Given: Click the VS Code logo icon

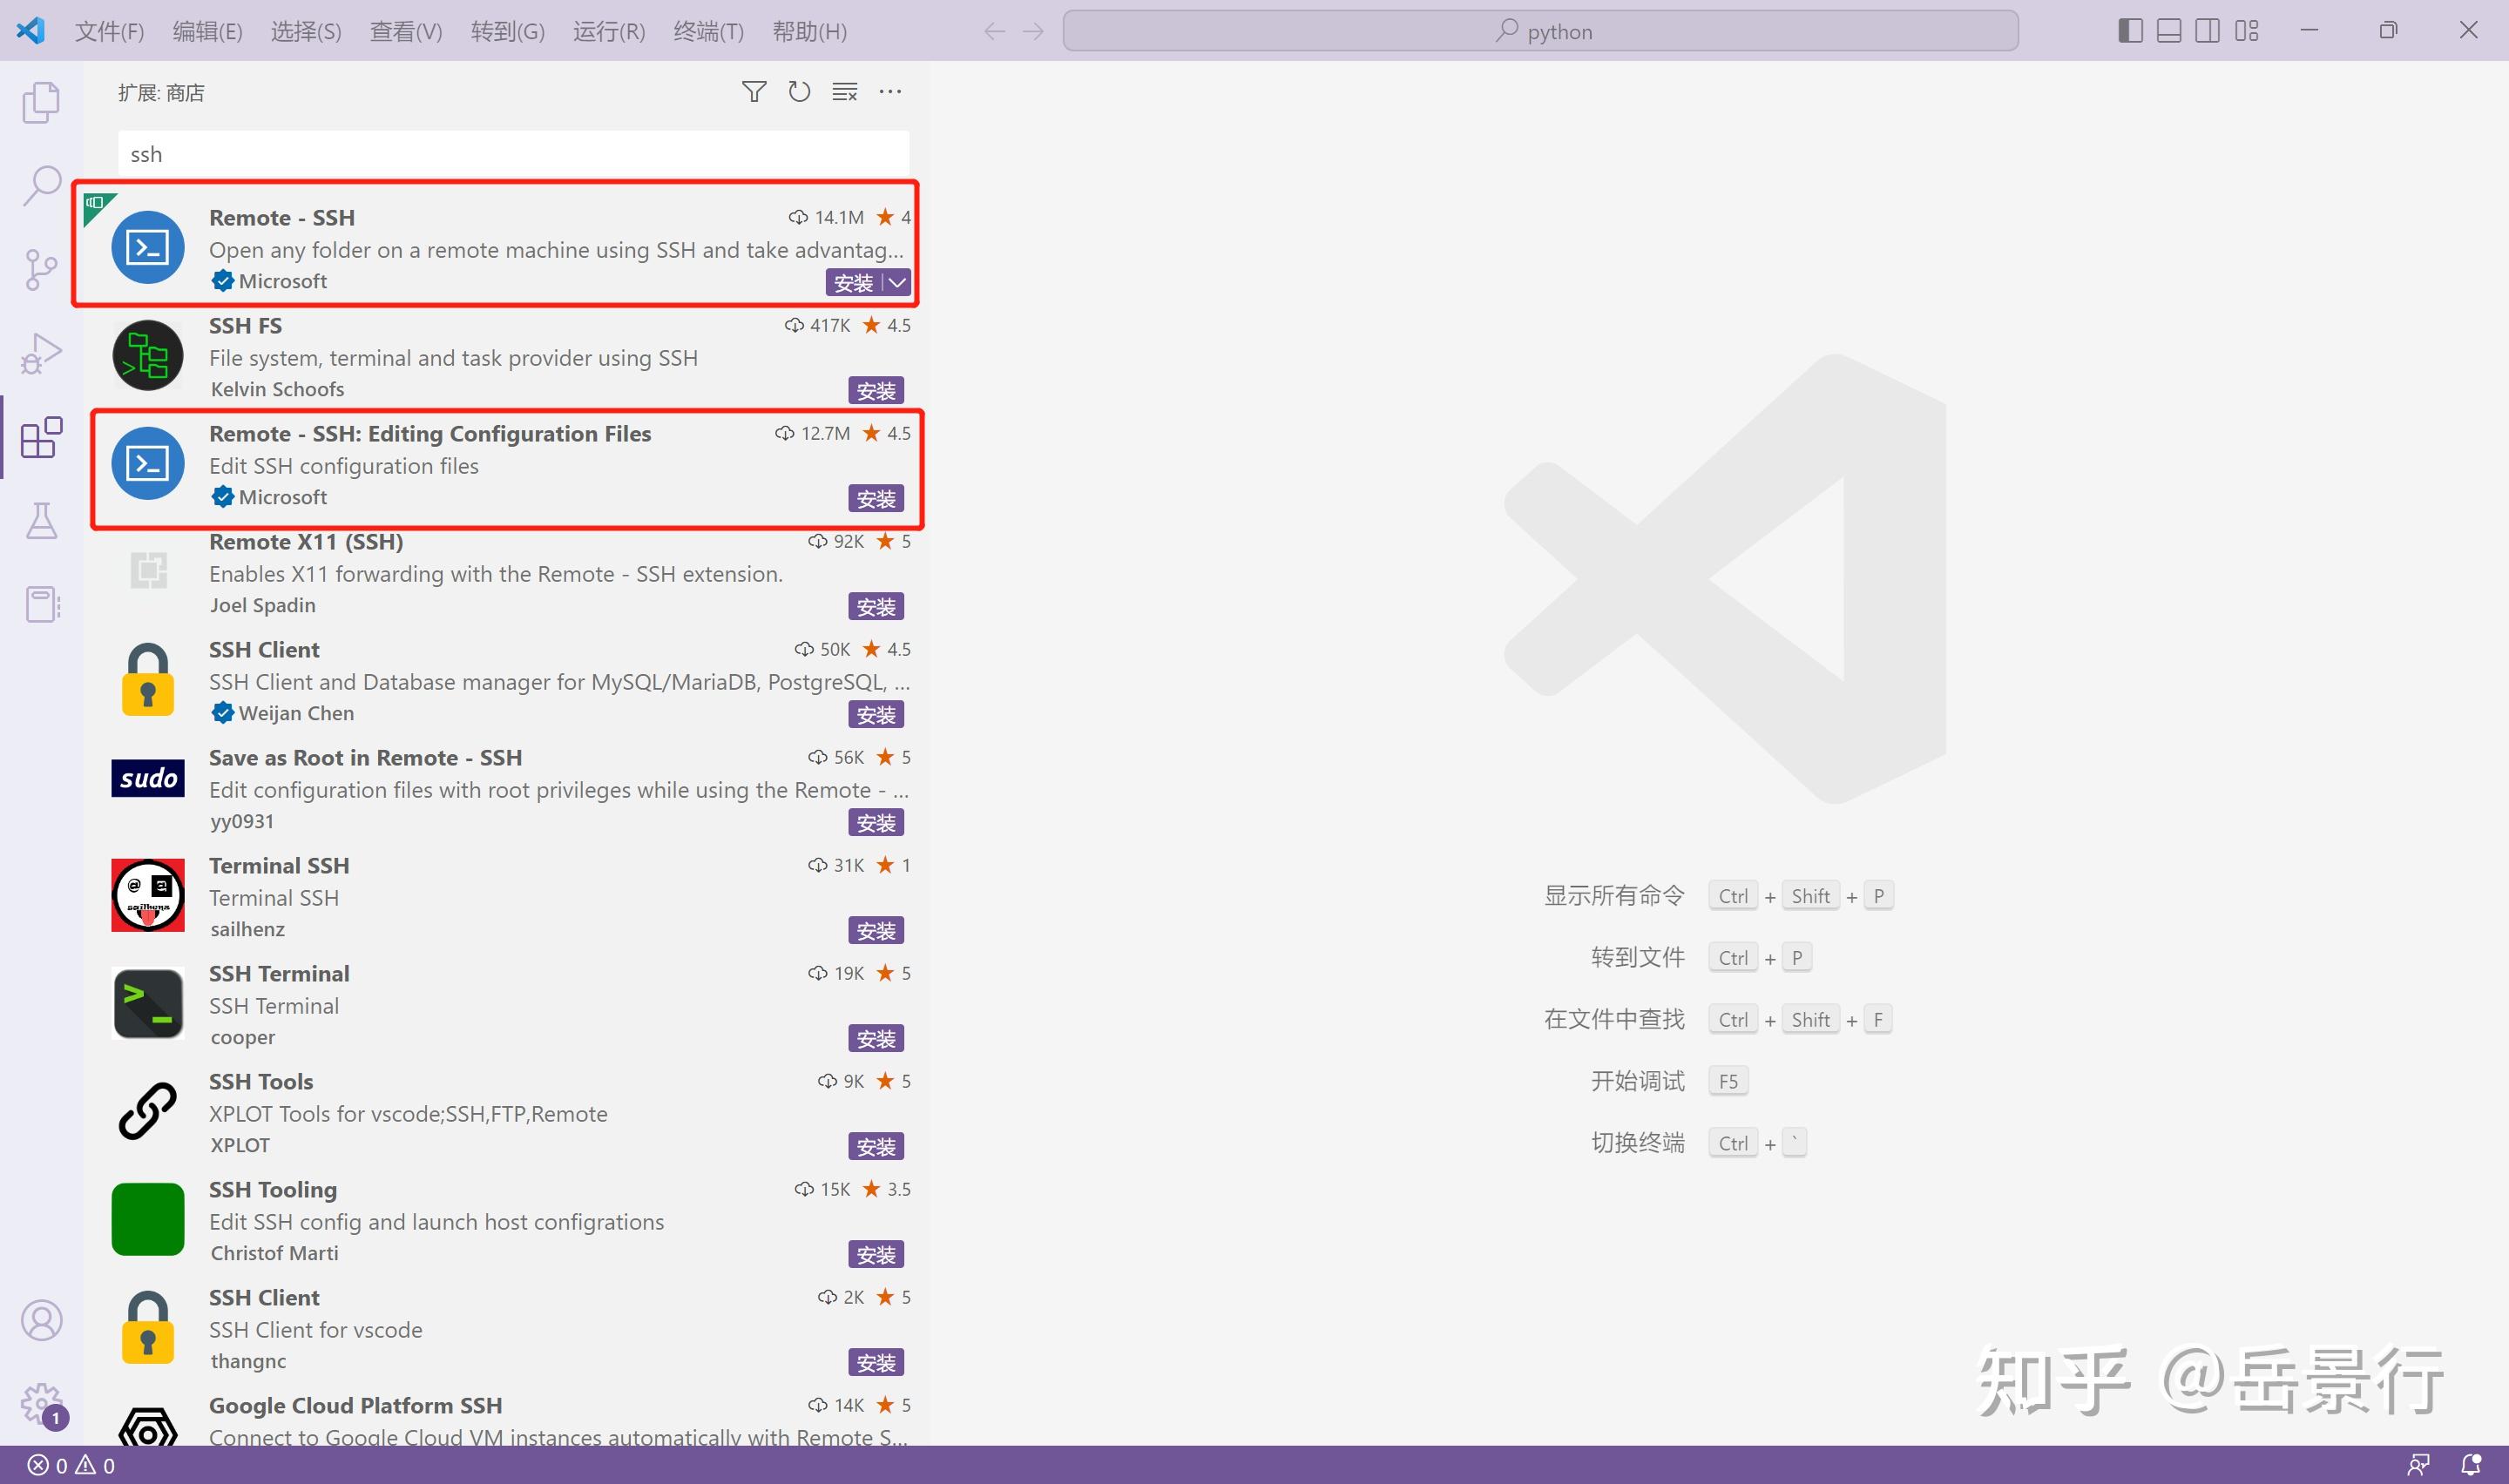Looking at the screenshot, I should [x=31, y=31].
